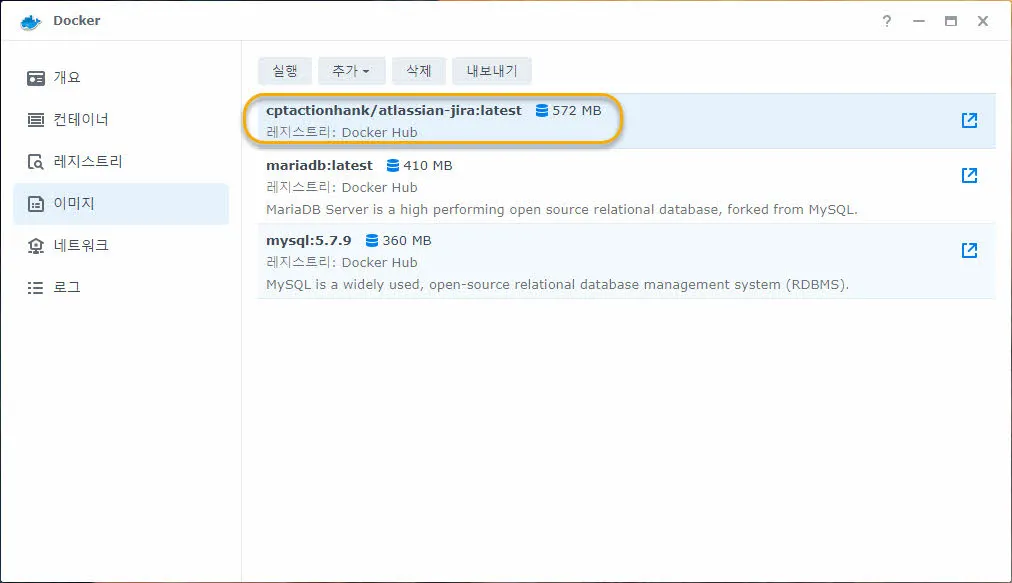This screenshot has height=583, width=1012.
Task: Open external link for mariadb:latest image
Action: pyautogui.click(x=968, y=174)
